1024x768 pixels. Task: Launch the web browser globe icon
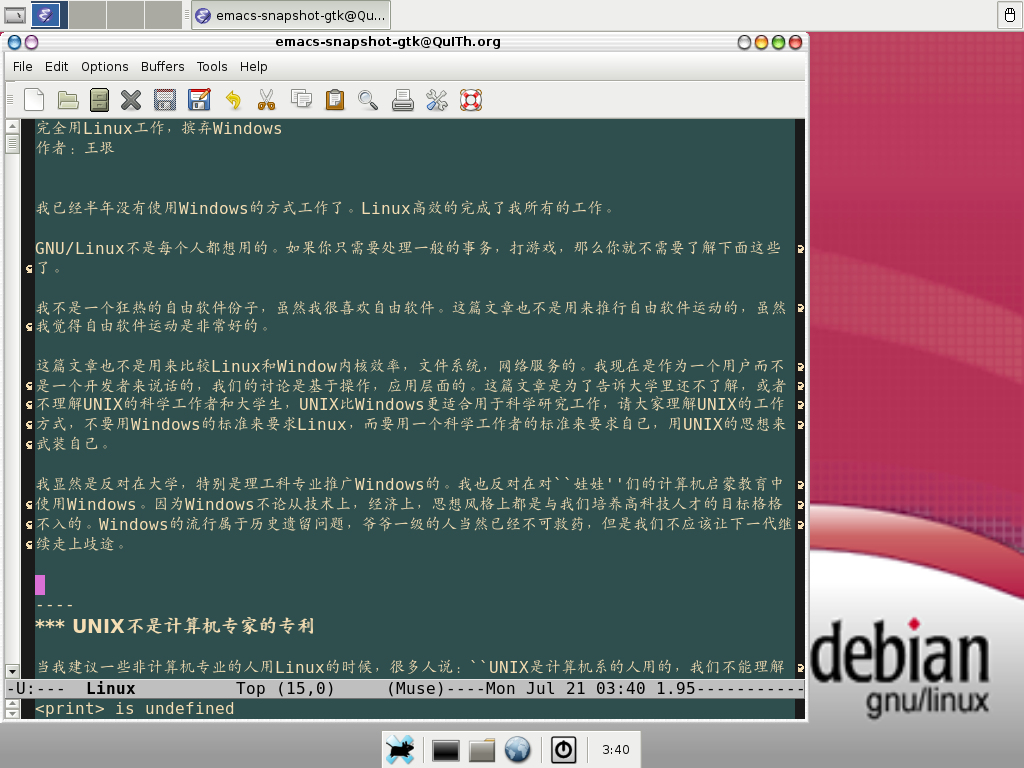pyautogui.click(x=517, y=750)
